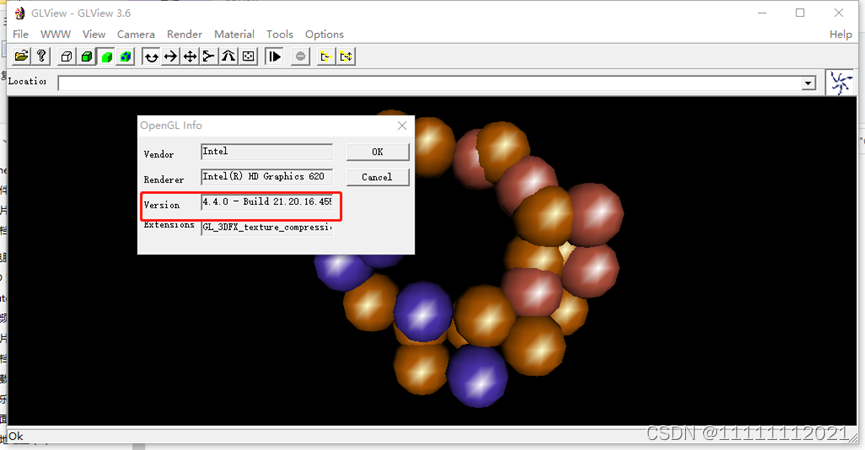Click the right arrow slide mode icon
Screen dimensions: 865x450
point(170,57)
